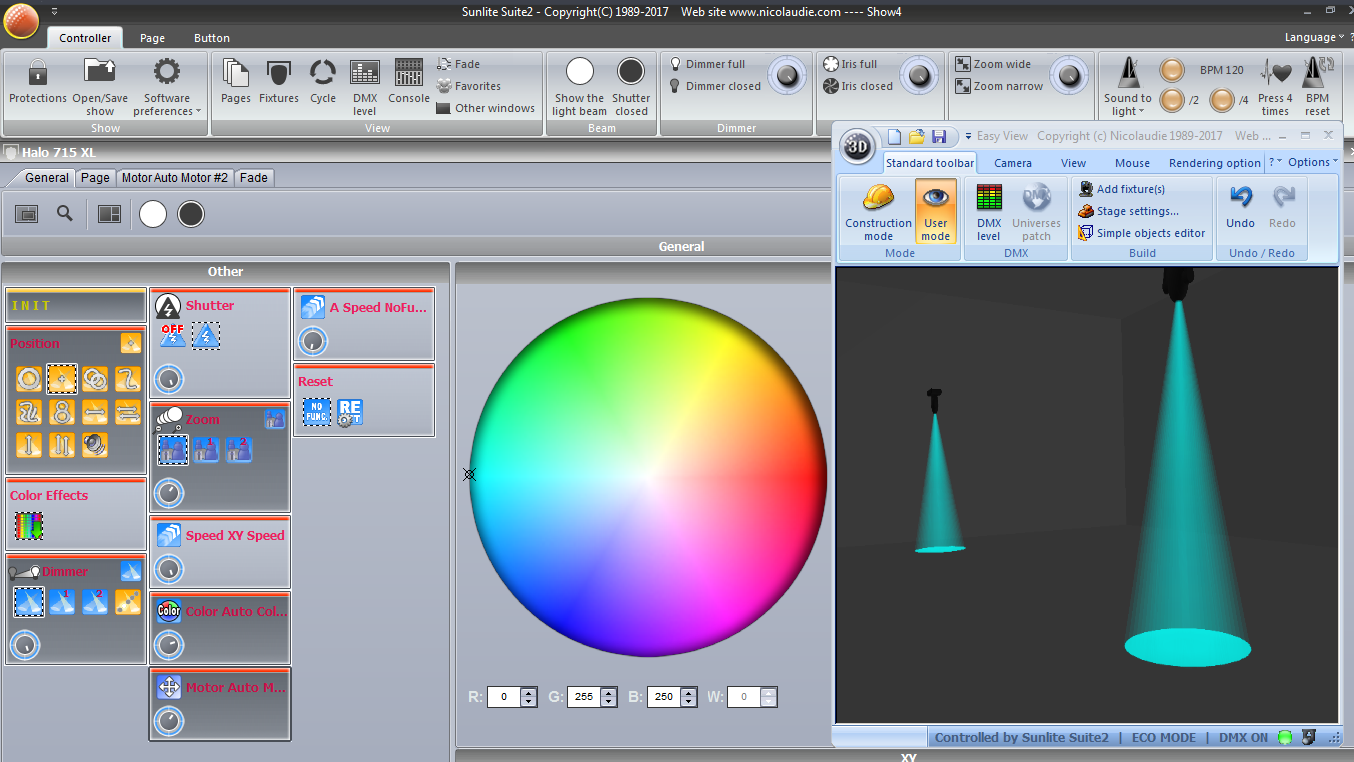Open Other windows option
The height and width of the screenshot is (762, 1354).
[486, 108]
